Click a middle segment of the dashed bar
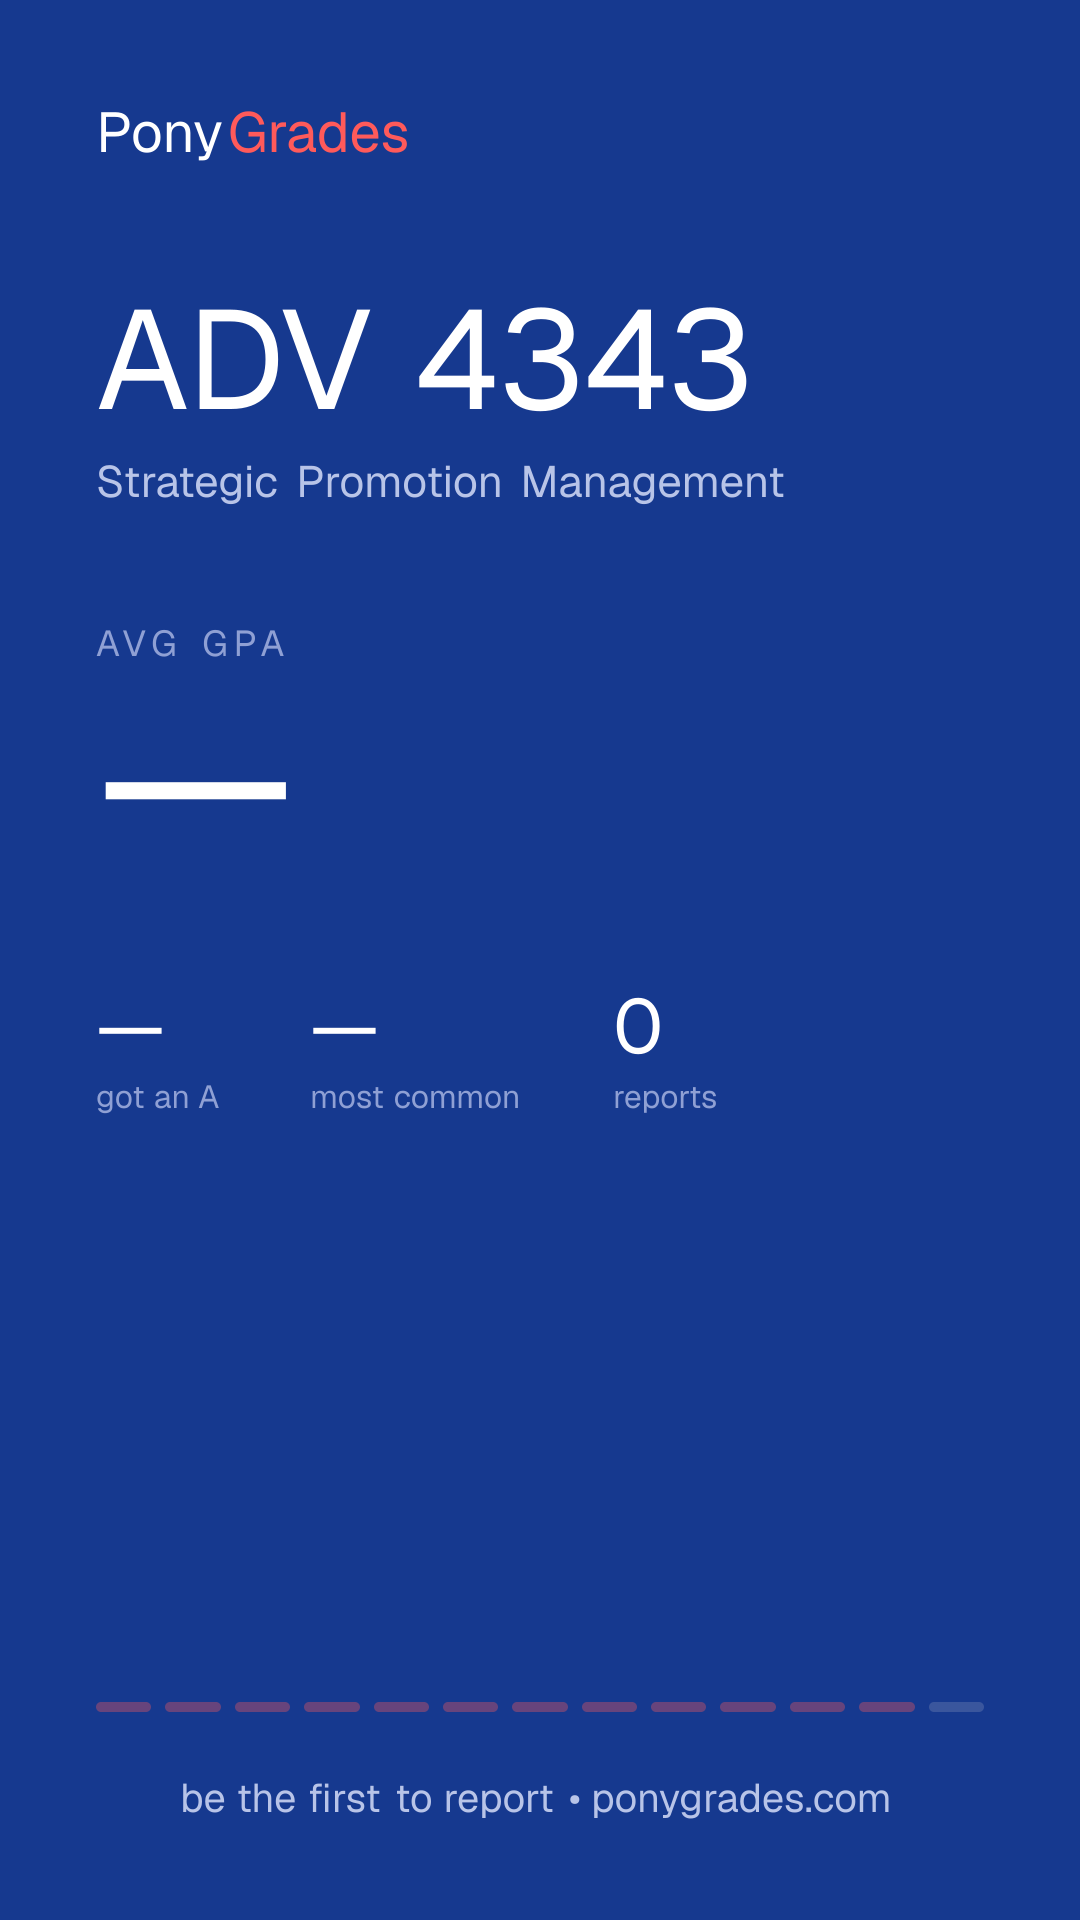Image resolution: width=1080 pixels, height=1920 pixels. click(540, 1707)
